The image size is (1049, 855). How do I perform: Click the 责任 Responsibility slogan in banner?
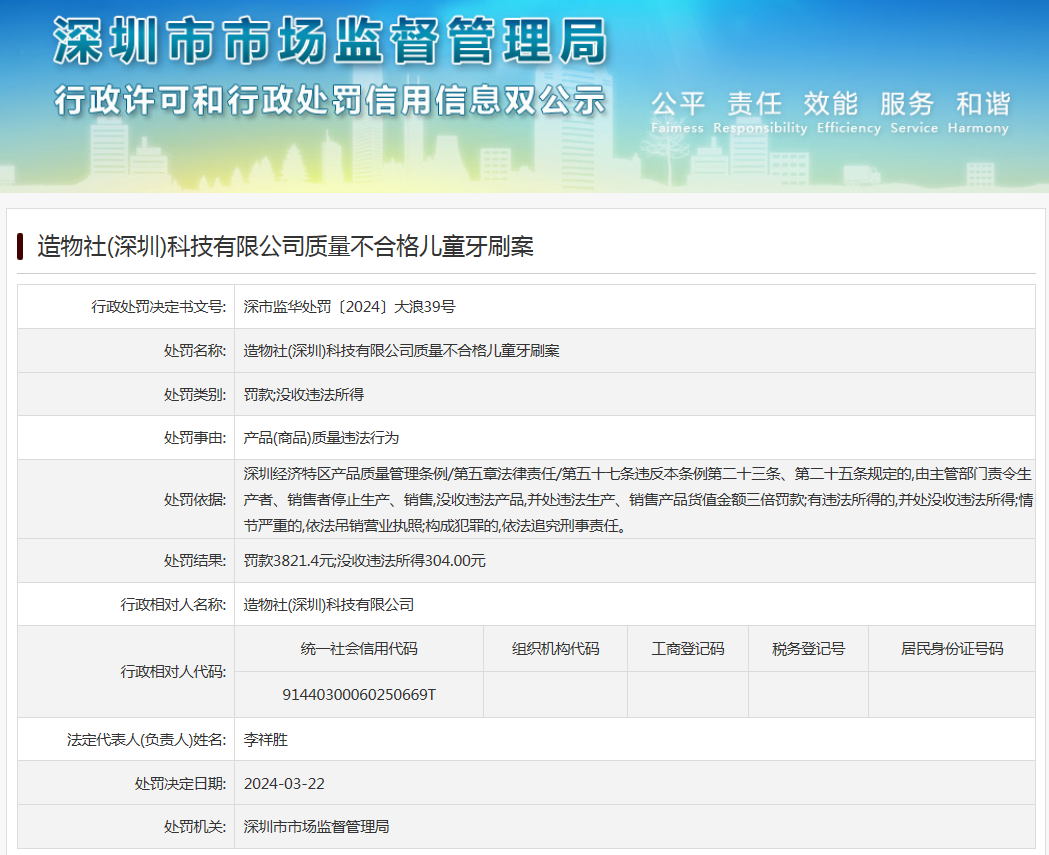click(760, 112)
